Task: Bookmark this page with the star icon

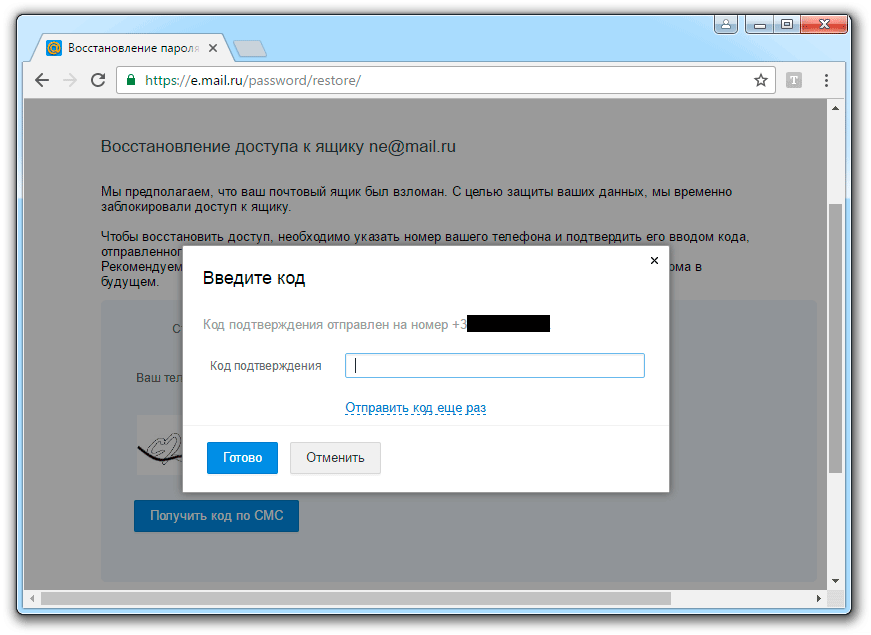Action: (x=760, y=81)
